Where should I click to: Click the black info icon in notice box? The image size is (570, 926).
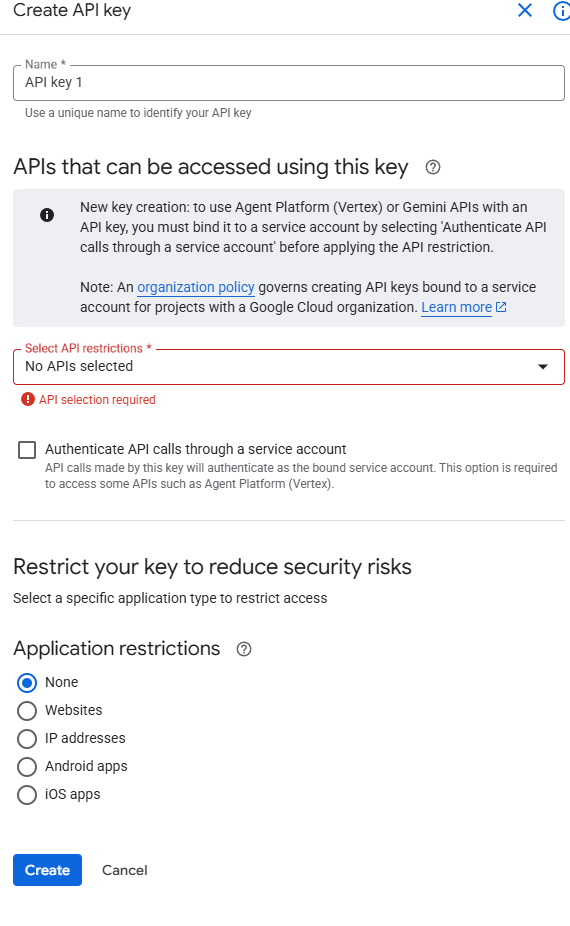[x=47, y=215]
